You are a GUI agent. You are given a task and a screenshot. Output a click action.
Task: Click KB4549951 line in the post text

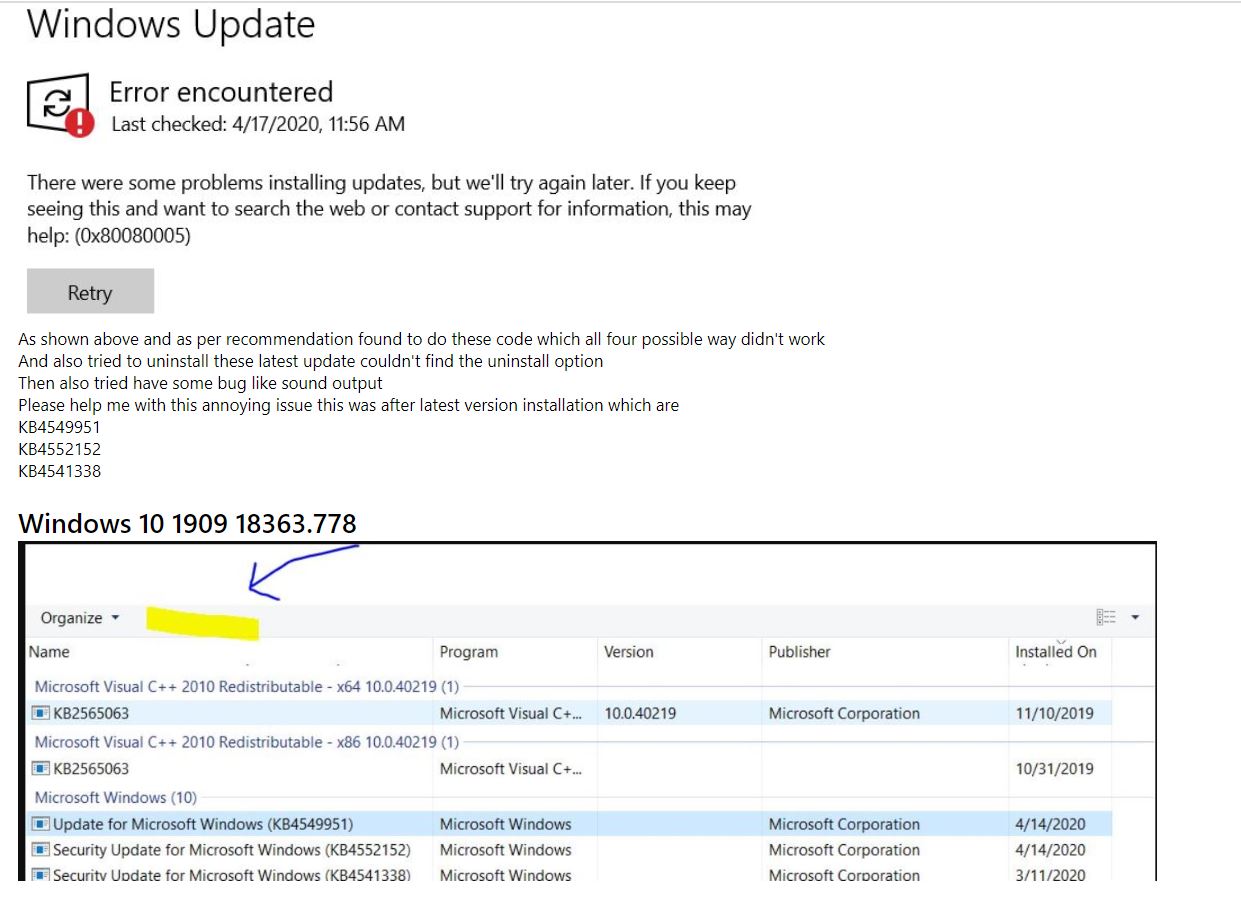pos(59,427)
